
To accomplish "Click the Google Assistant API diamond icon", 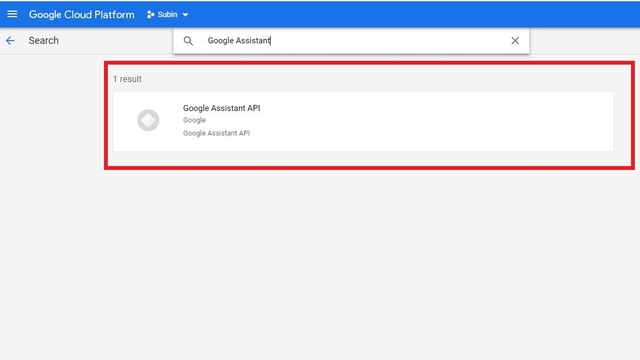I will pos(148,120).
